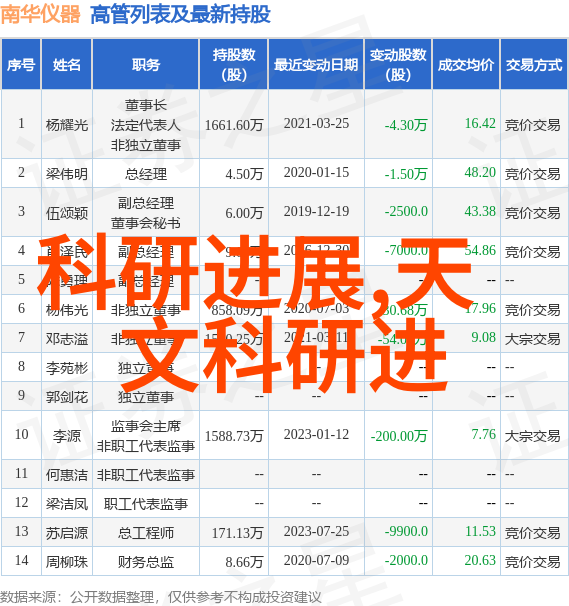
Task: Click 大宗交易 in the 邓志溢 row
Action: [x=532, y=339]
